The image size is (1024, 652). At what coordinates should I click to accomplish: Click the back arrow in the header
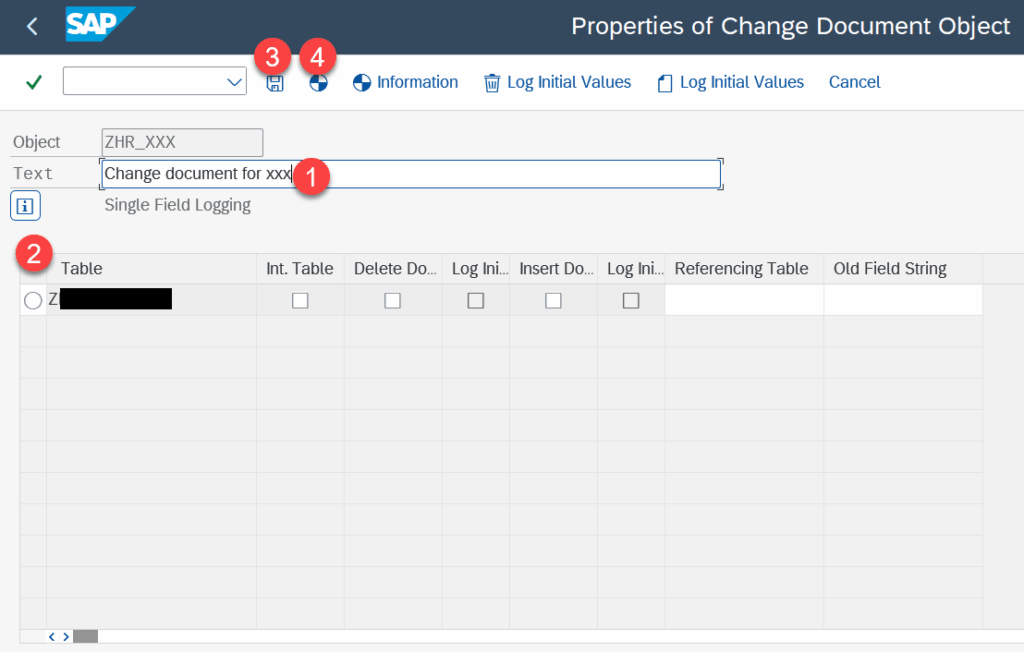tap(33, 27)
